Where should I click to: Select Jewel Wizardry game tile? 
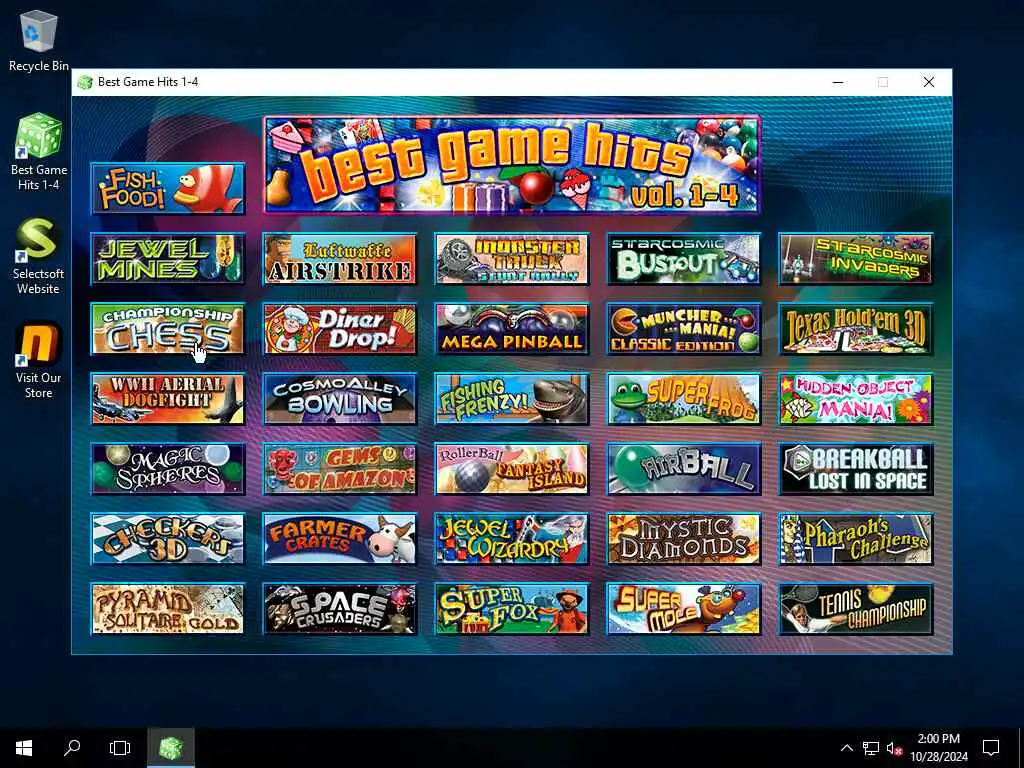pos(512,539)
